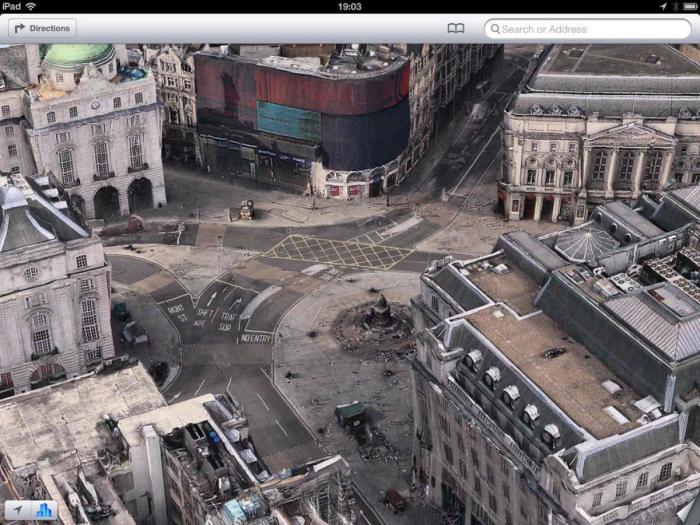700x525 pixels.
Task: Click the Search or Address field
Action: [590, 29]
